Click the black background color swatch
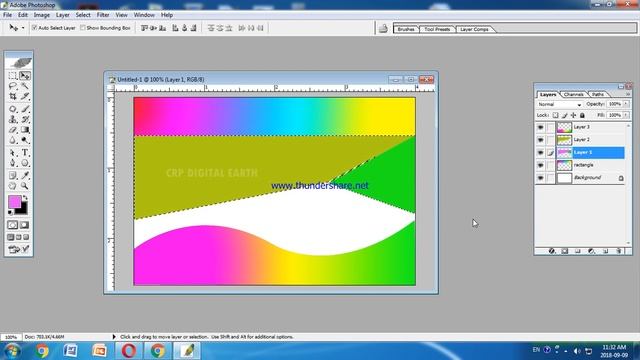The width and height of the screenshot is (640, 360). pyautogui.click(x=22, y=210)
